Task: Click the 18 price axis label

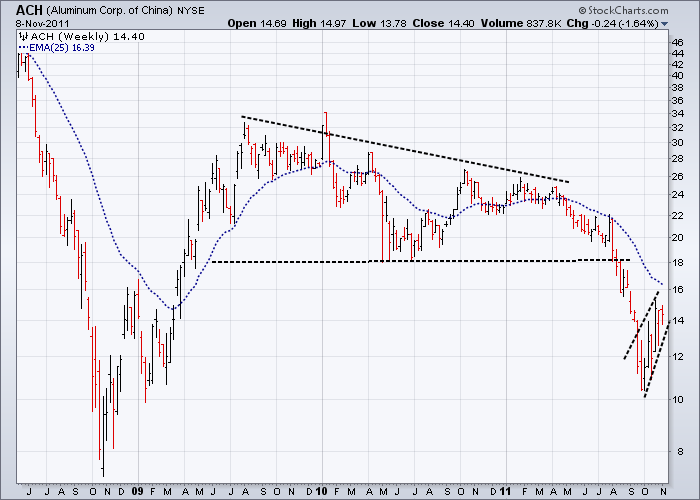Action: click(678, 262)
